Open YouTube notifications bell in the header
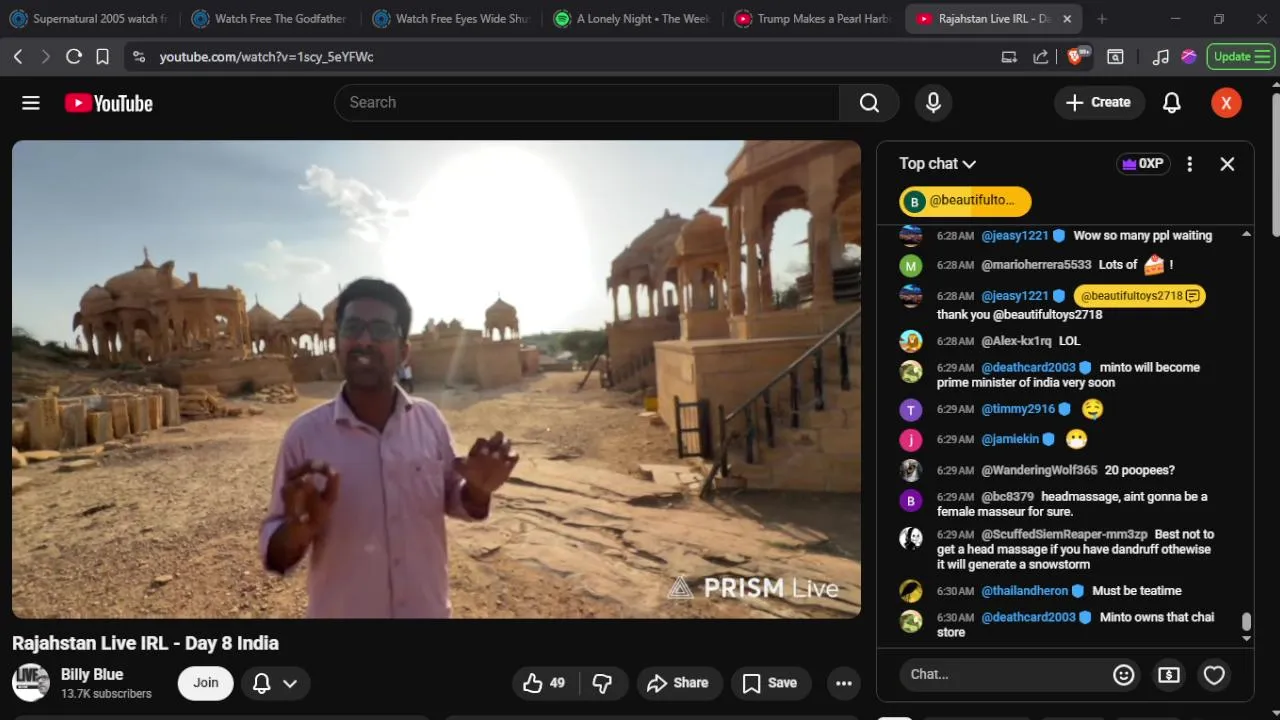The image size is (1280, 720). (1171, 102)
